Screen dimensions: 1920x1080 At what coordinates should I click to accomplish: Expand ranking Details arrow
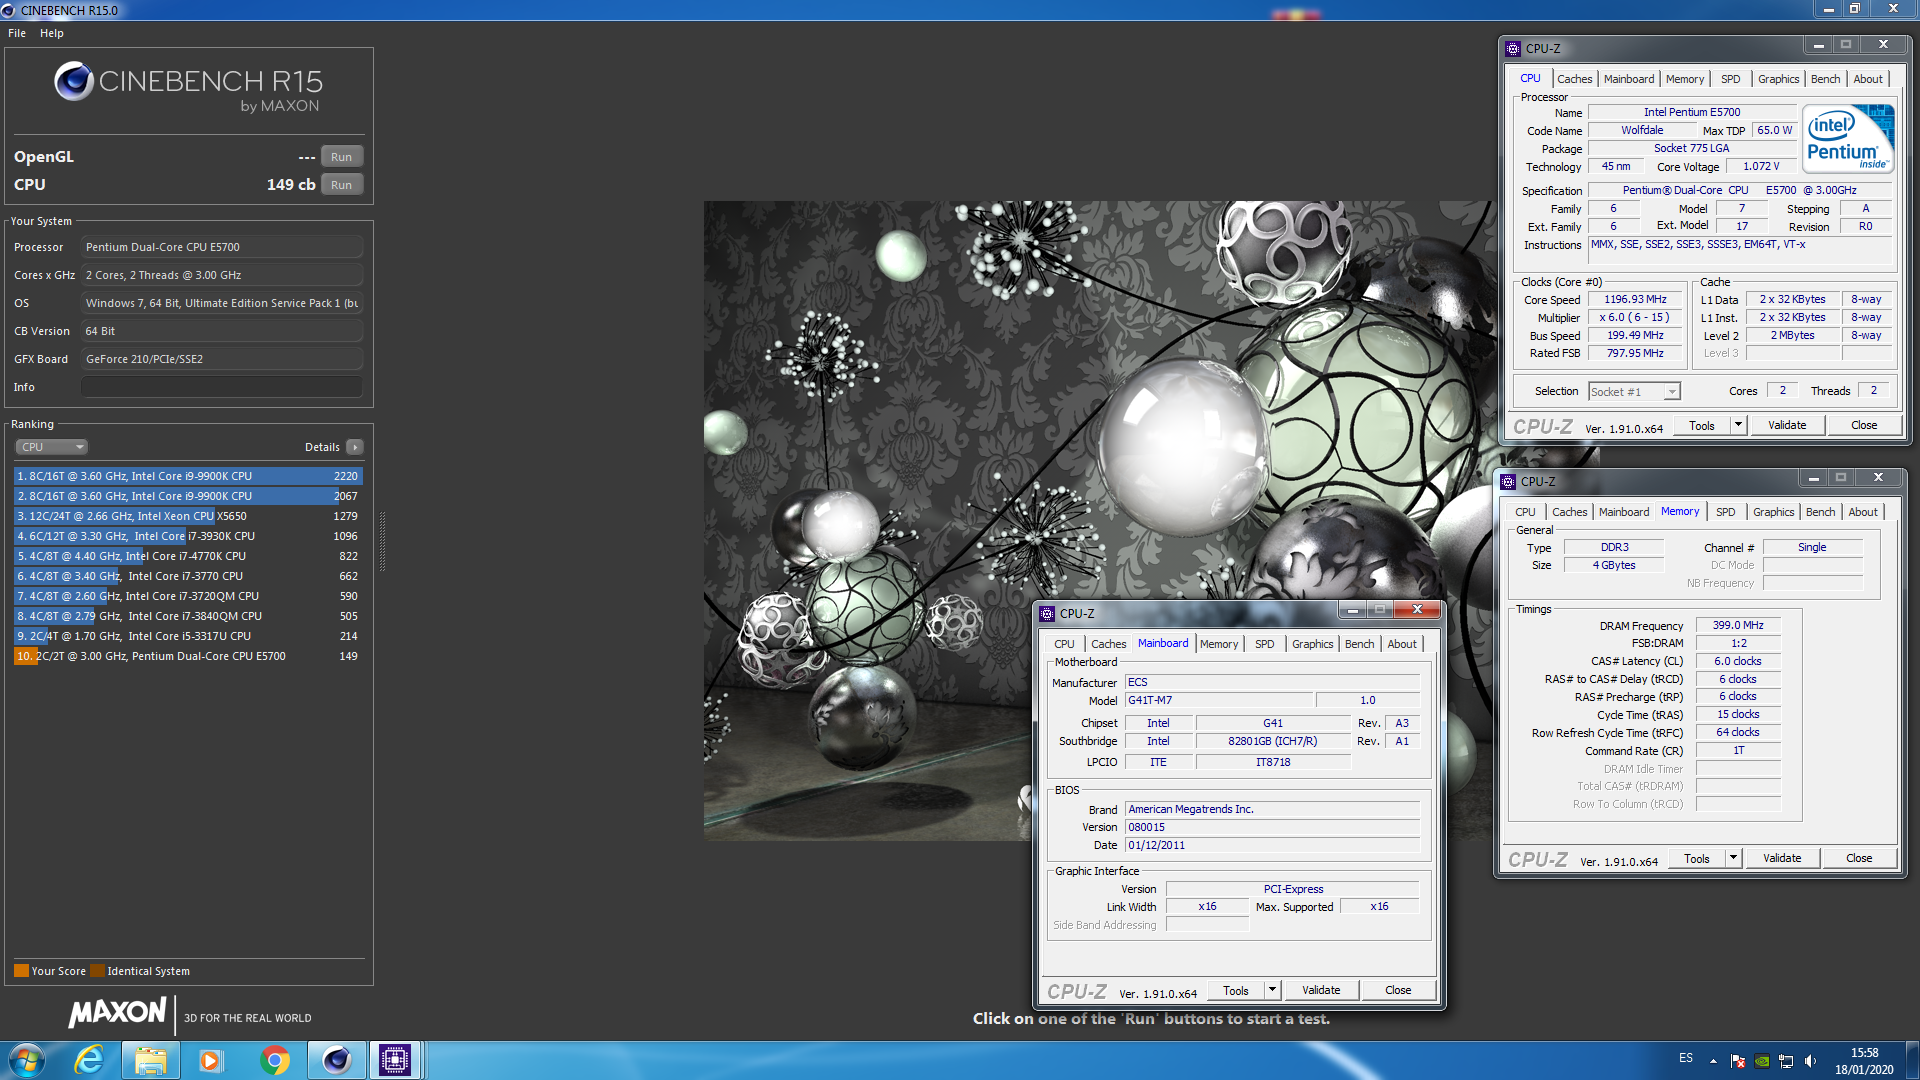point(355,447)
